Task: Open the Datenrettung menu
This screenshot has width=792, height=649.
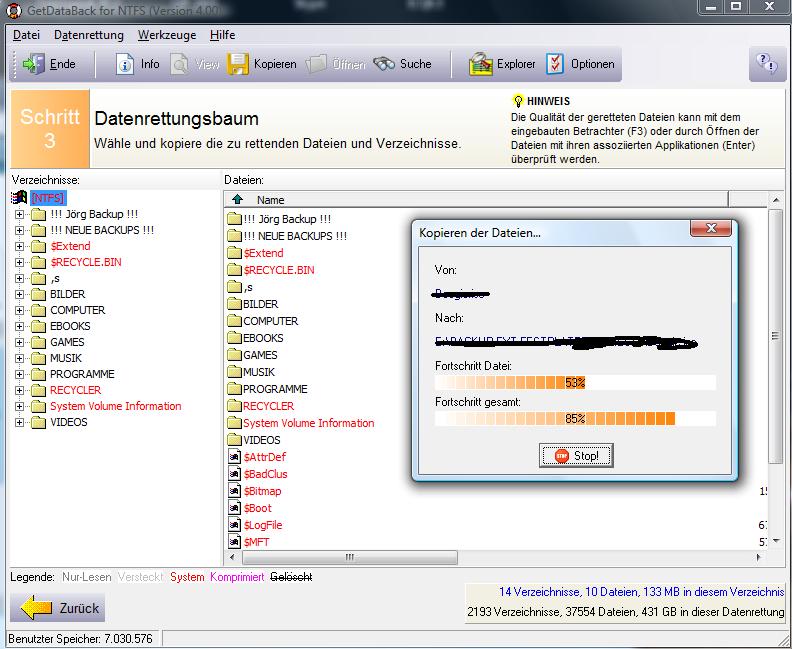Action: coord(89,35)
